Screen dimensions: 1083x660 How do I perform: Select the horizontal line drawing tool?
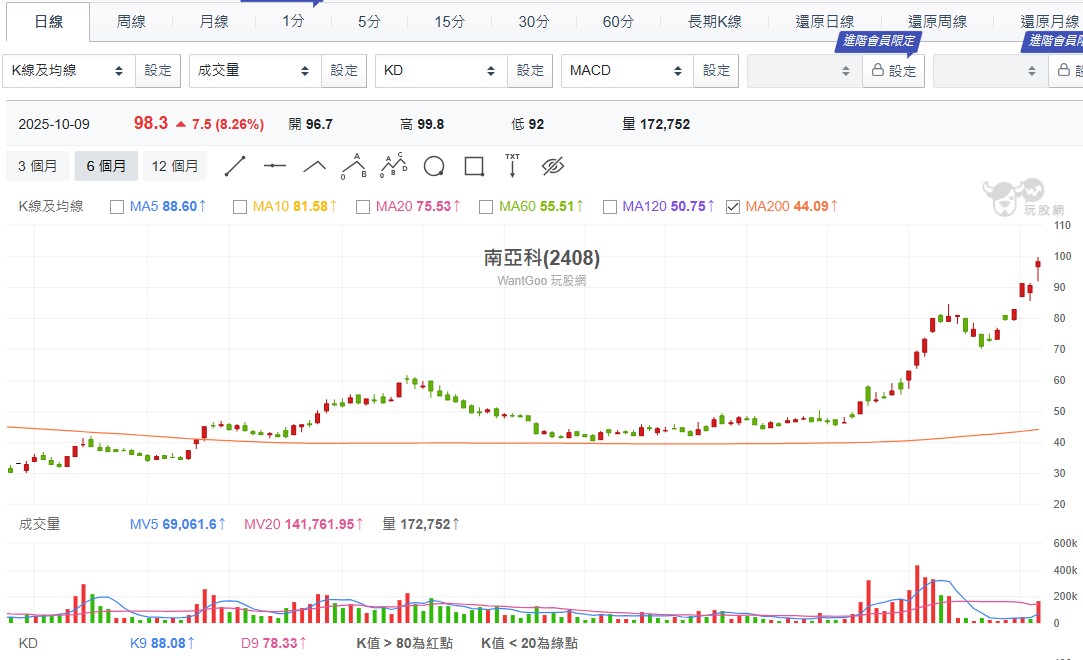point(275,166)
